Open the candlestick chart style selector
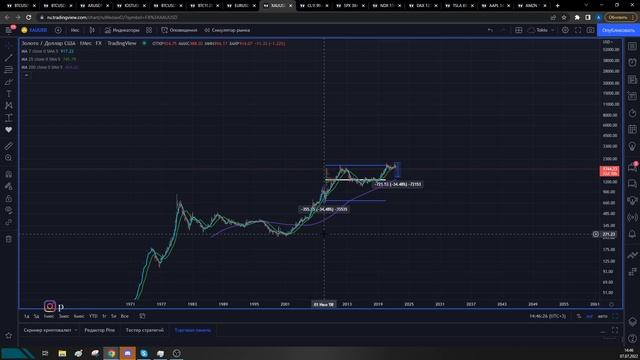This screenshot has height=360, width=640. 92,30
